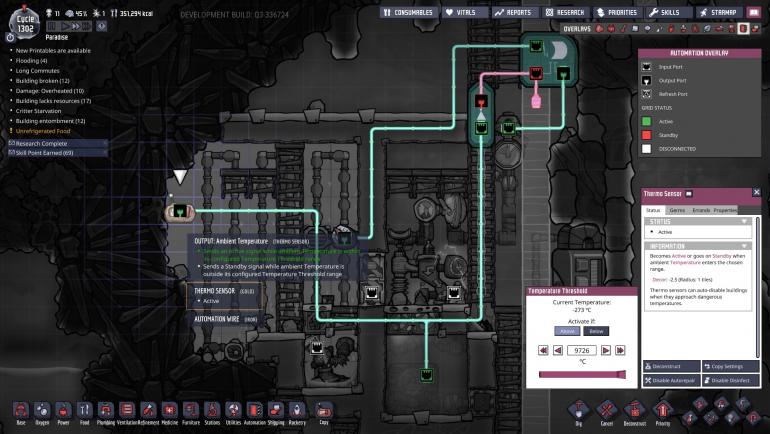The width and height of the screenshot is (770, 434).
Task: Open the Furniture build category
Action: point(191,413)
